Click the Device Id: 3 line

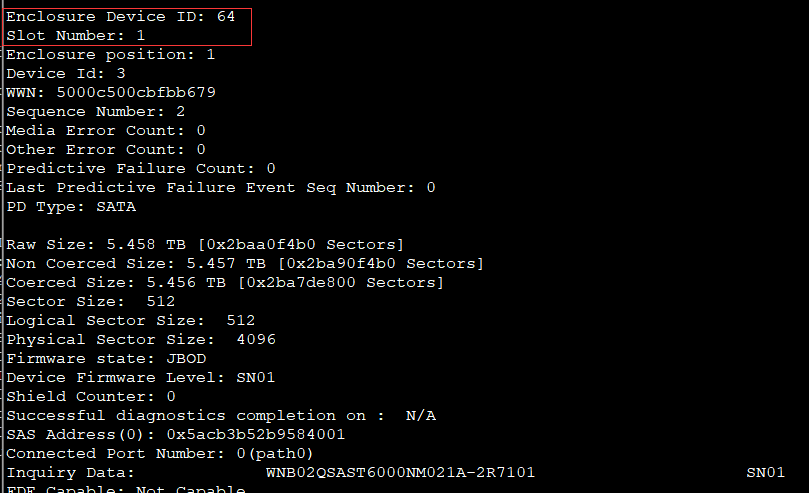(x=66, y=74)
